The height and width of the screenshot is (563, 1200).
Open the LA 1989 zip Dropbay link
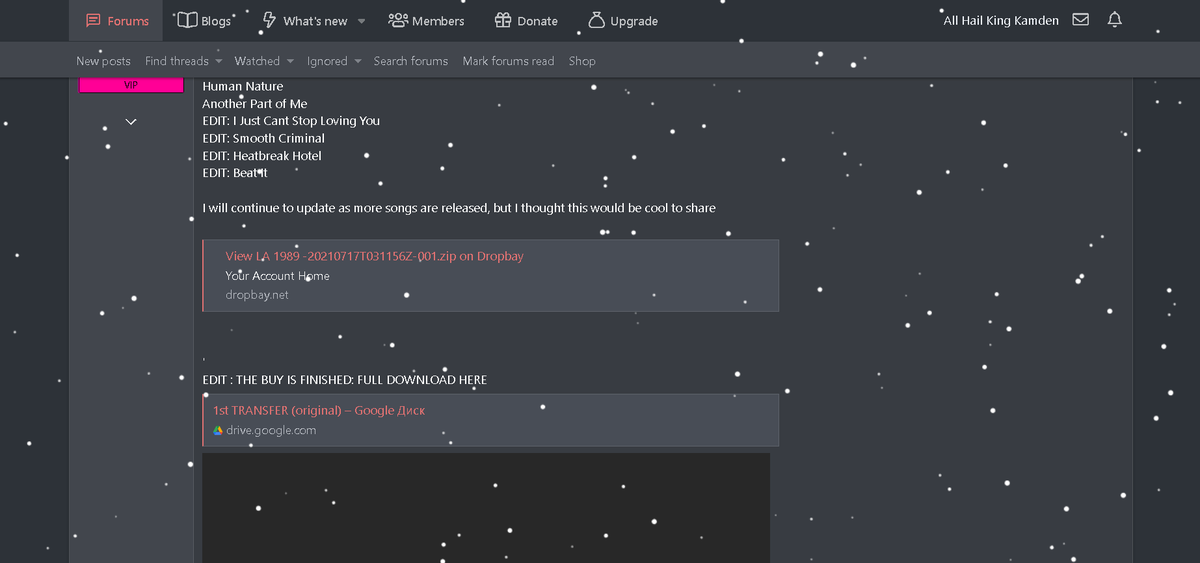click(x=374, y=256)
